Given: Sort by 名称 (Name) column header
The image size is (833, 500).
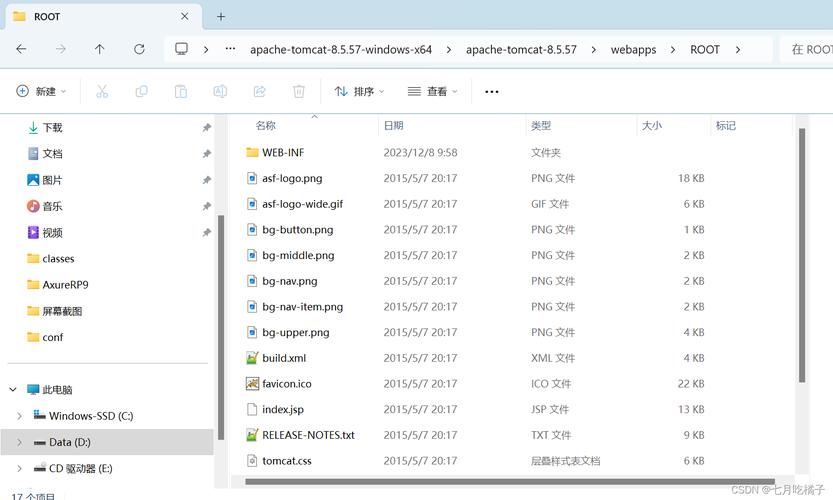Looking at the screenshot, I should pyautogui.click(x=266, y=125).
